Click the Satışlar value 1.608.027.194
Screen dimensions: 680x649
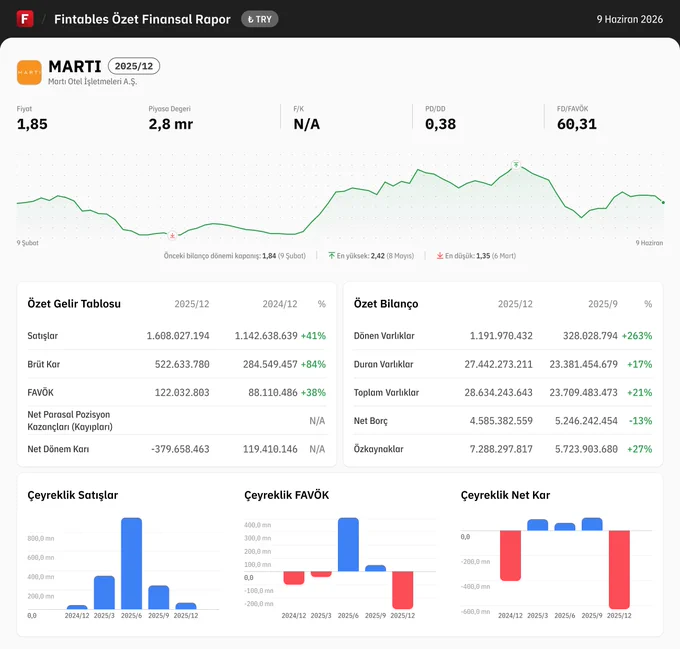[178, 336]
